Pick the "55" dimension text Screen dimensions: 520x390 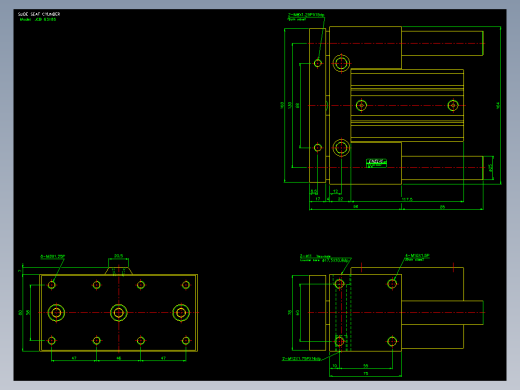(365, 366)
